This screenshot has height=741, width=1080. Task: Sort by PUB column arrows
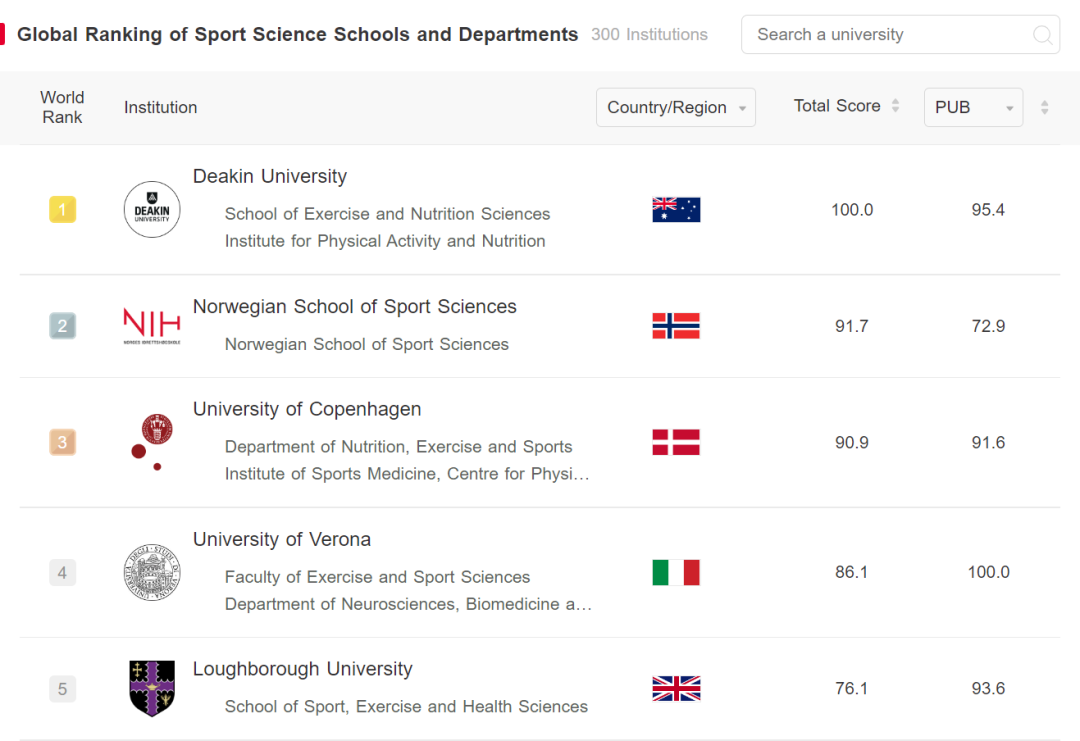1044,108
